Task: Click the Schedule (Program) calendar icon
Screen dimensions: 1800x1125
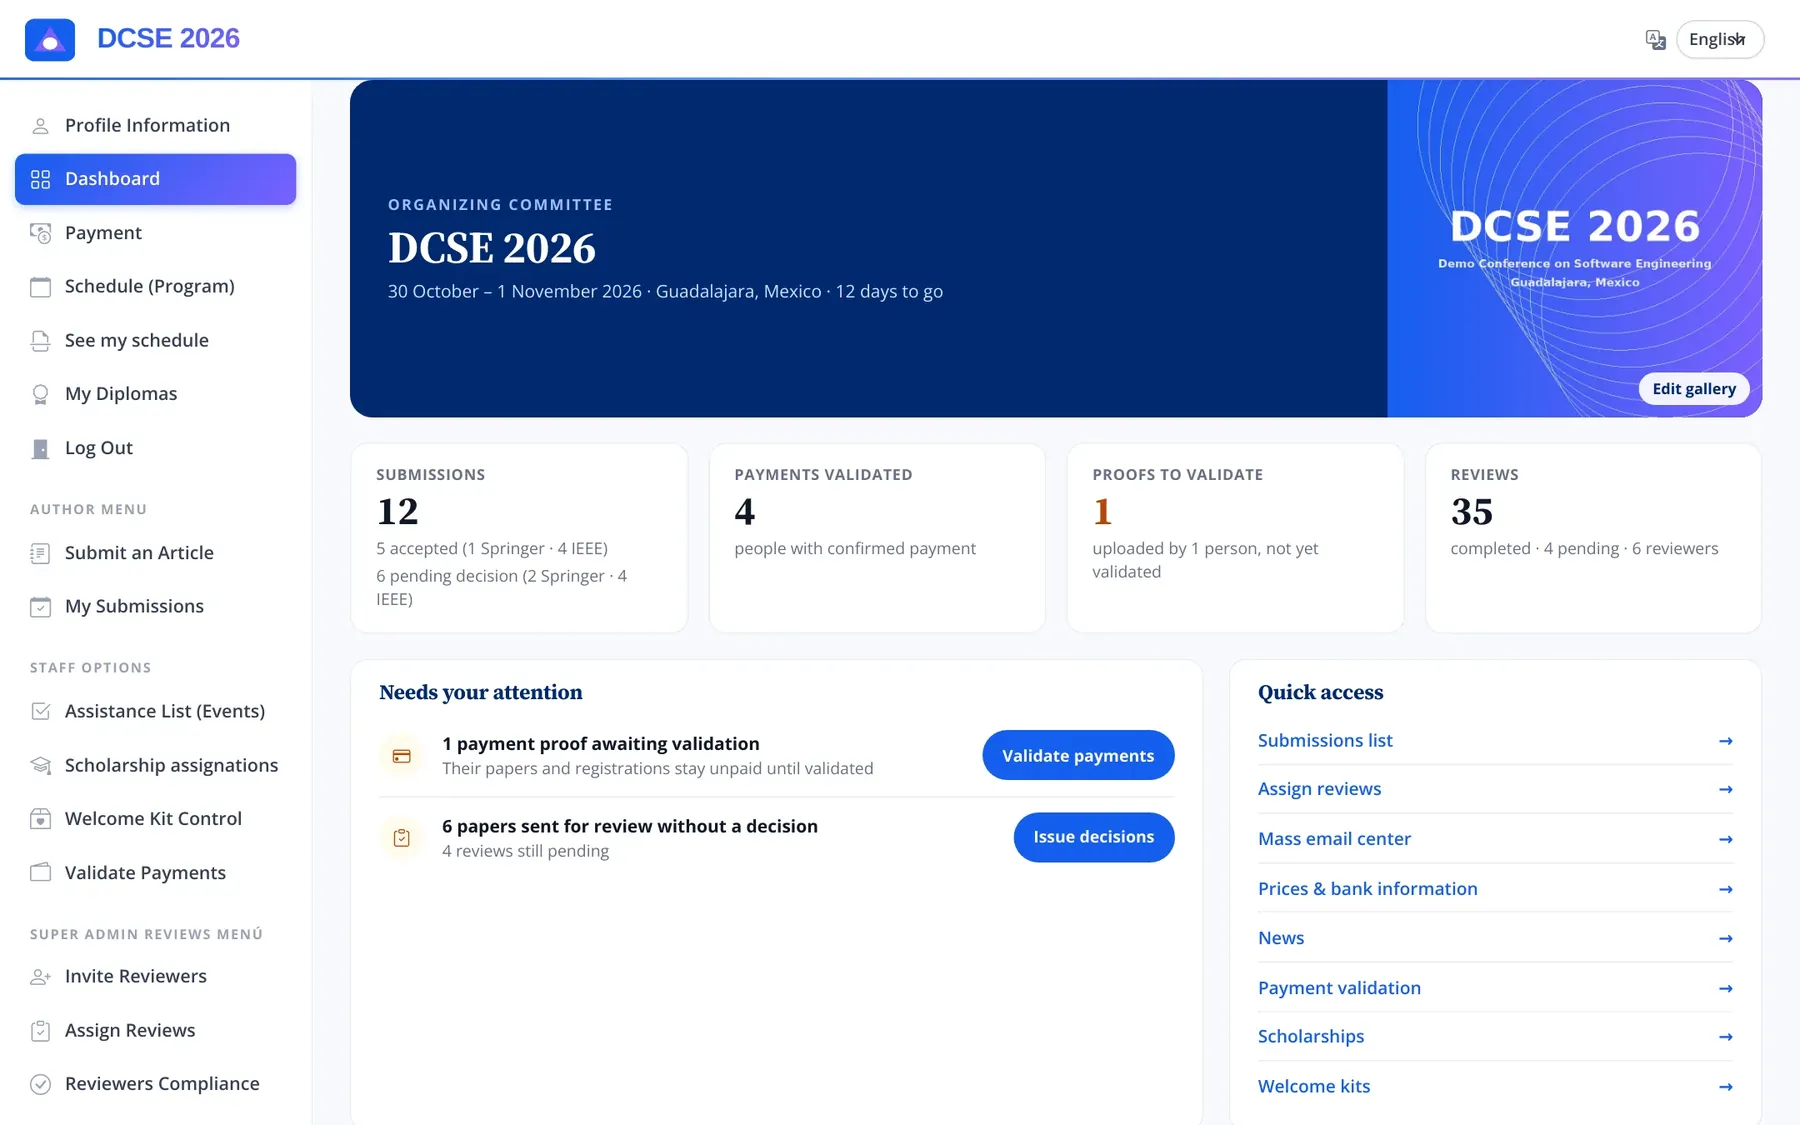Action: [40, 287]
